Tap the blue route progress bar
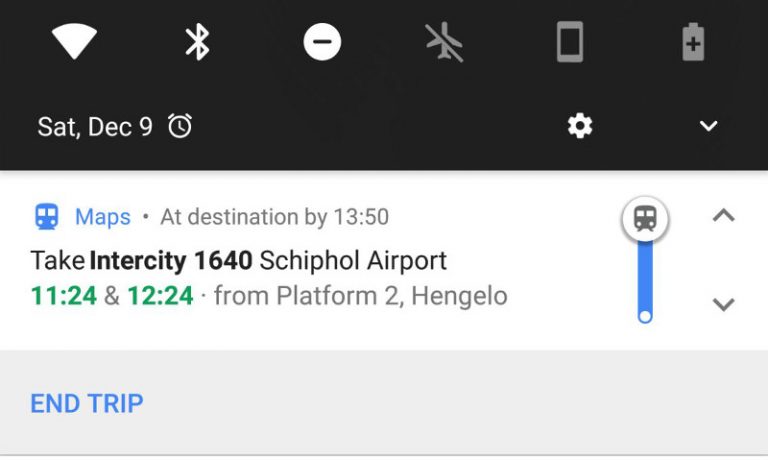 point(645,275)
